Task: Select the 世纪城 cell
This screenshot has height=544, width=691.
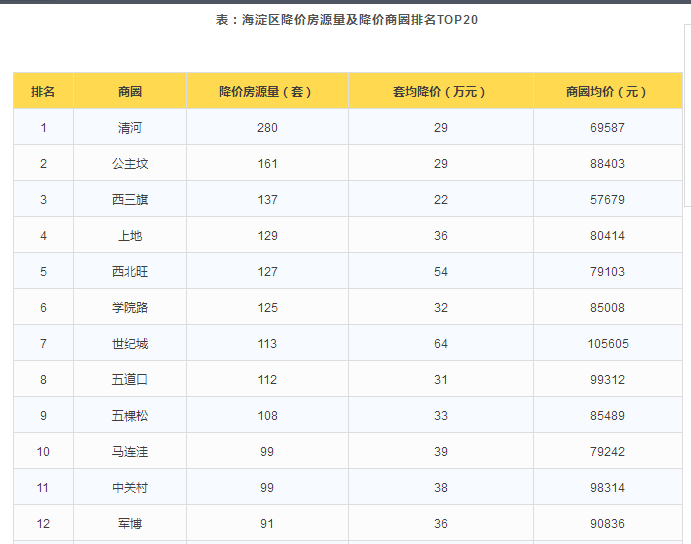Action: pyautogui.click(x=130, y=343)
